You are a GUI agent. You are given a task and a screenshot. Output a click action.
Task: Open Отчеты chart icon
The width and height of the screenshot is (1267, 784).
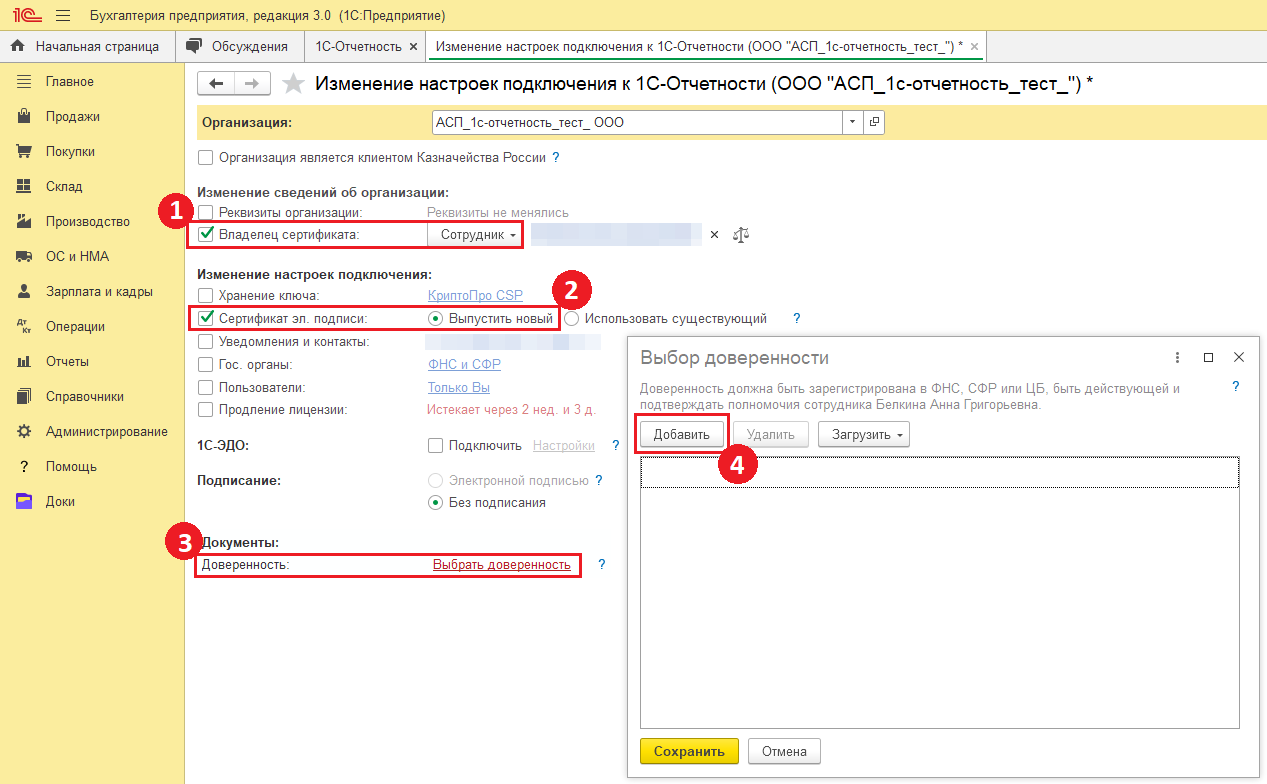(x=25, y=361)
